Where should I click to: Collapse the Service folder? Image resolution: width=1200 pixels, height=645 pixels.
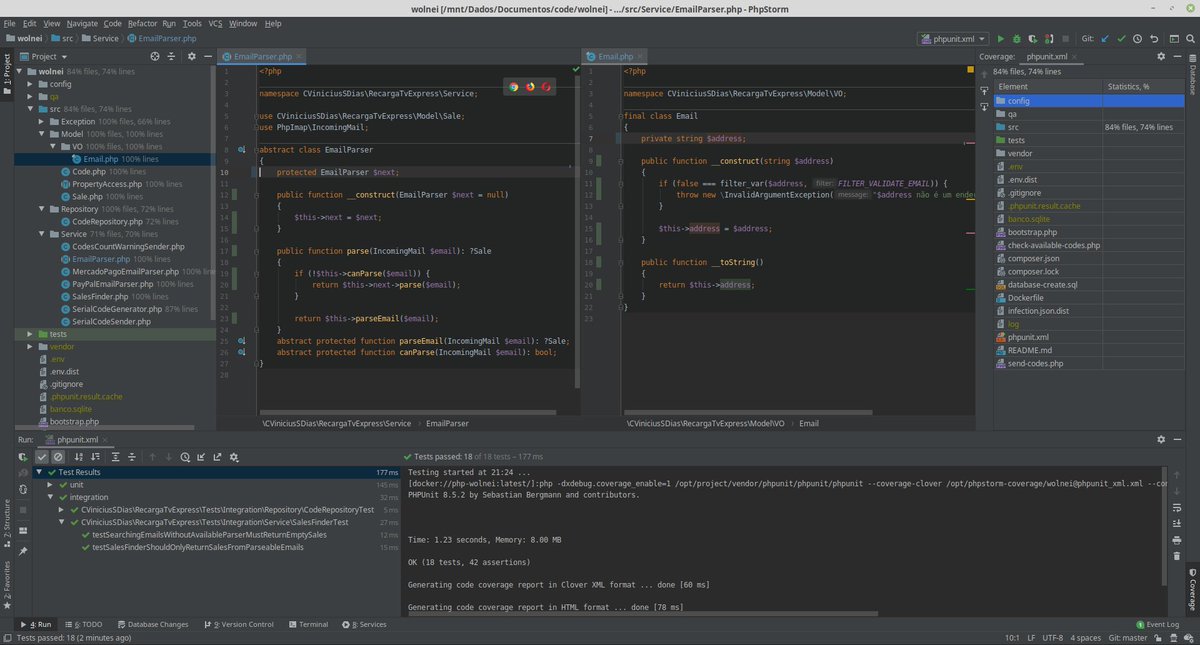tap(41, 234)
